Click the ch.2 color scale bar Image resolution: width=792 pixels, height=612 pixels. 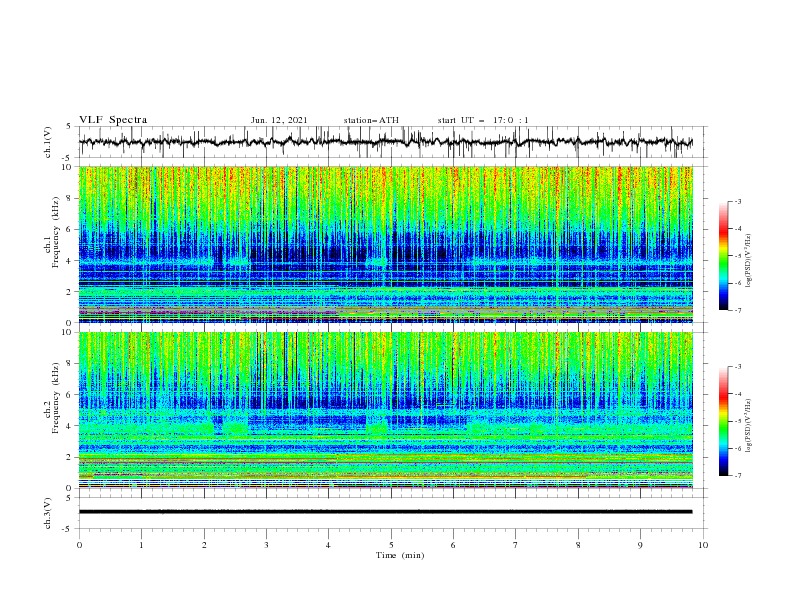pos(723,421)
